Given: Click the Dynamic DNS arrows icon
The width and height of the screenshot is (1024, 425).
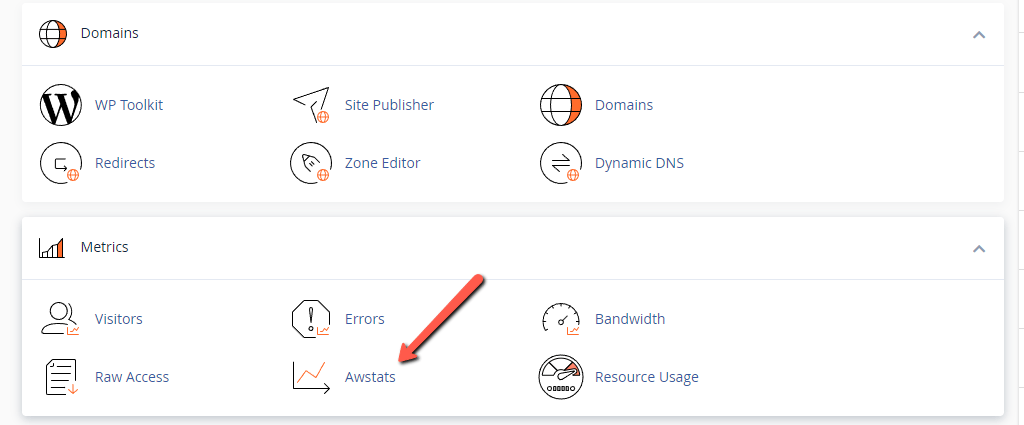Looking at the screenshot, I should (560, 163).
